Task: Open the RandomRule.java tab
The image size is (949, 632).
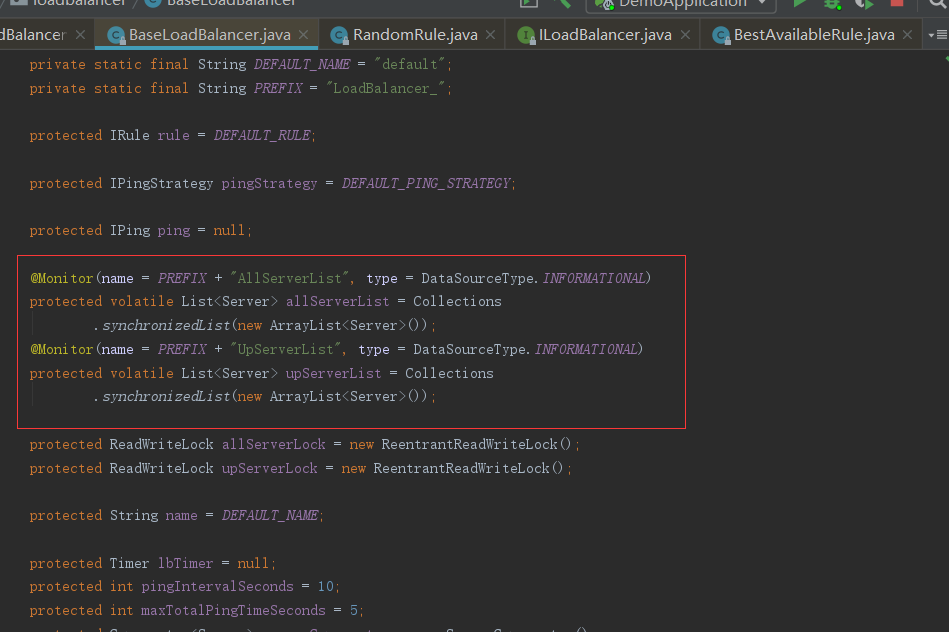Action: point(415,35)
